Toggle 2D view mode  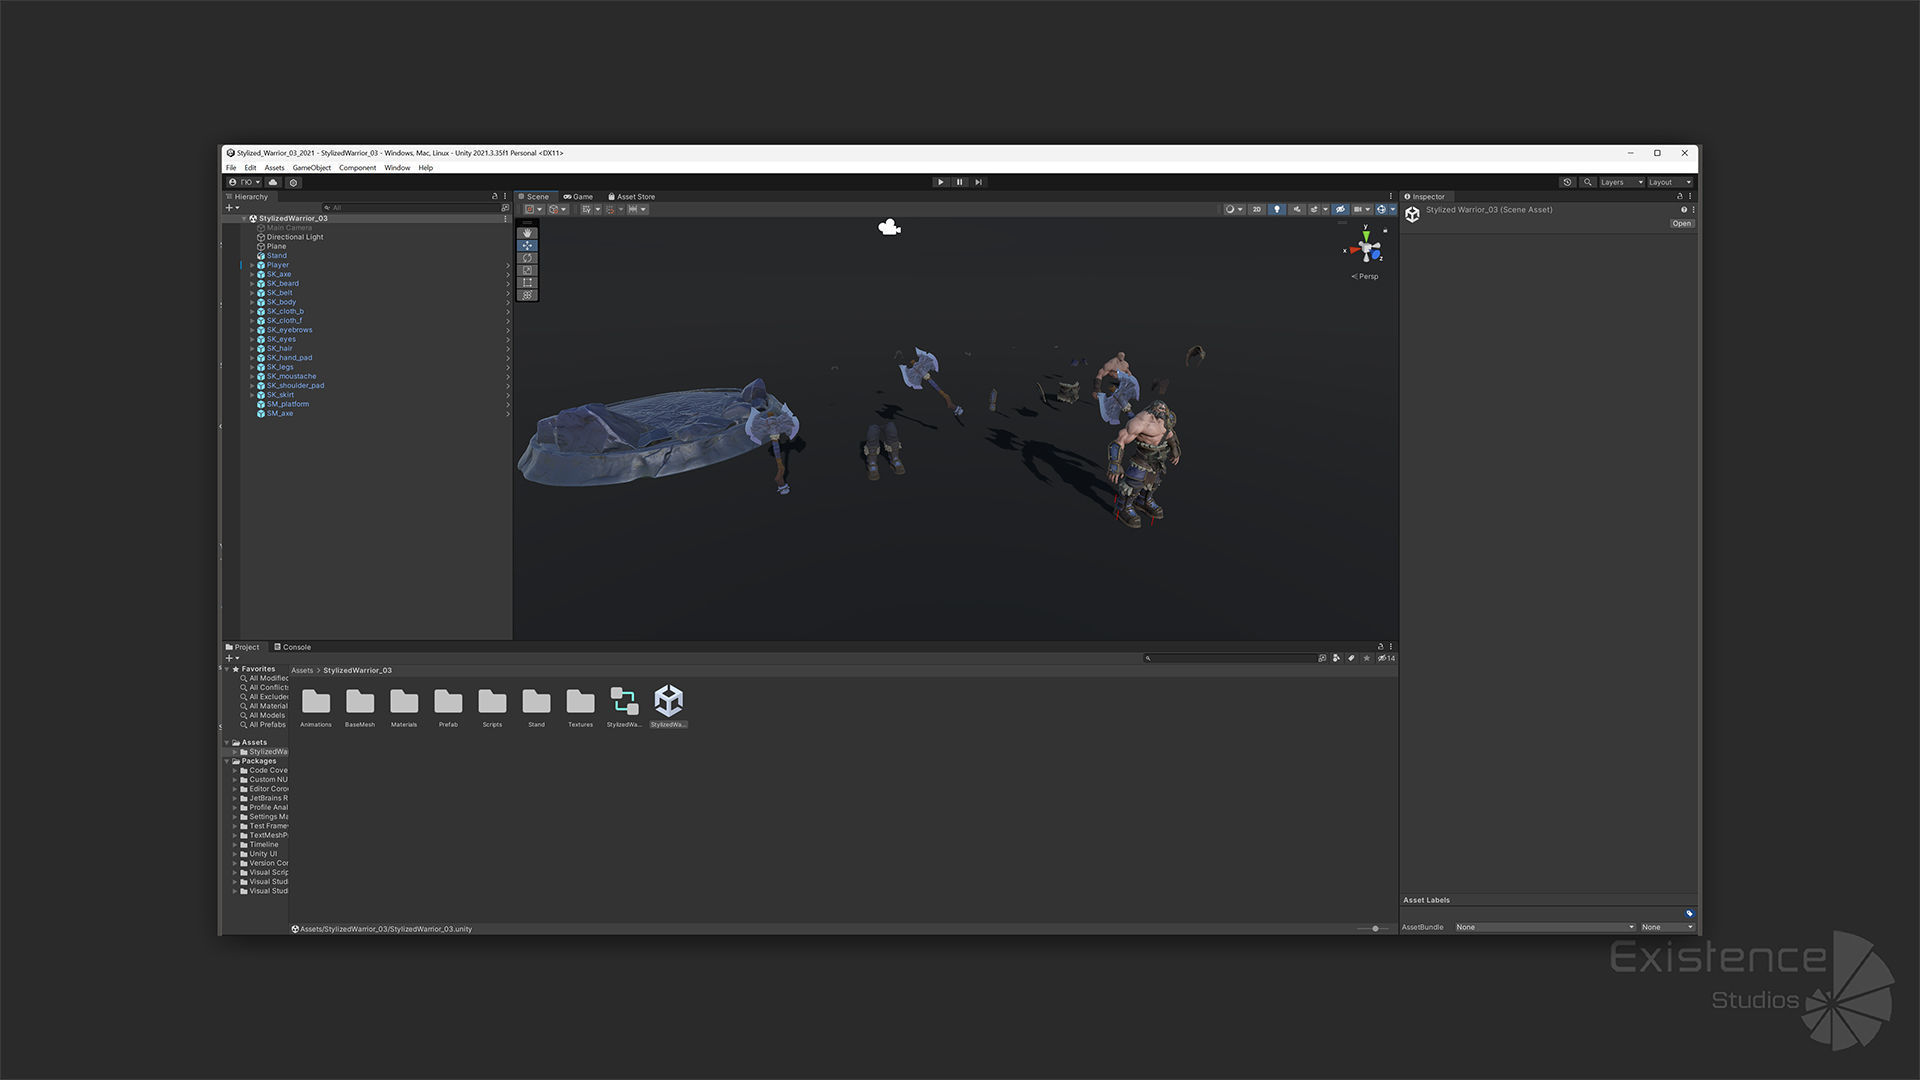pos(1257,209)
